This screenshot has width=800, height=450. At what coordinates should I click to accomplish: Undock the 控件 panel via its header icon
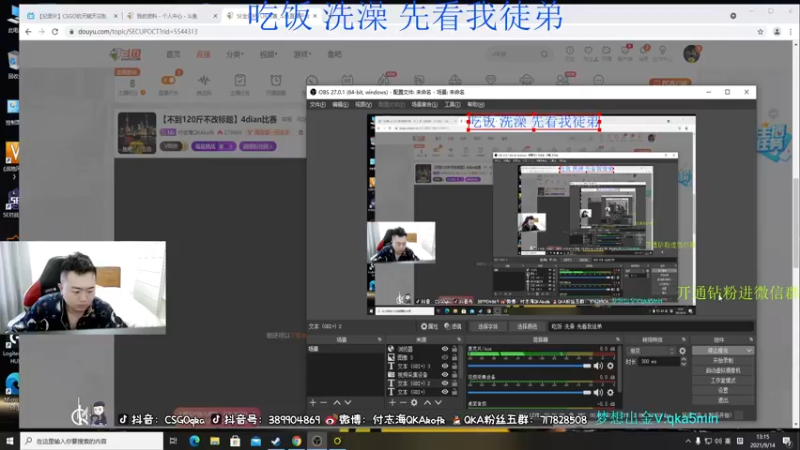tap(751, 340)
